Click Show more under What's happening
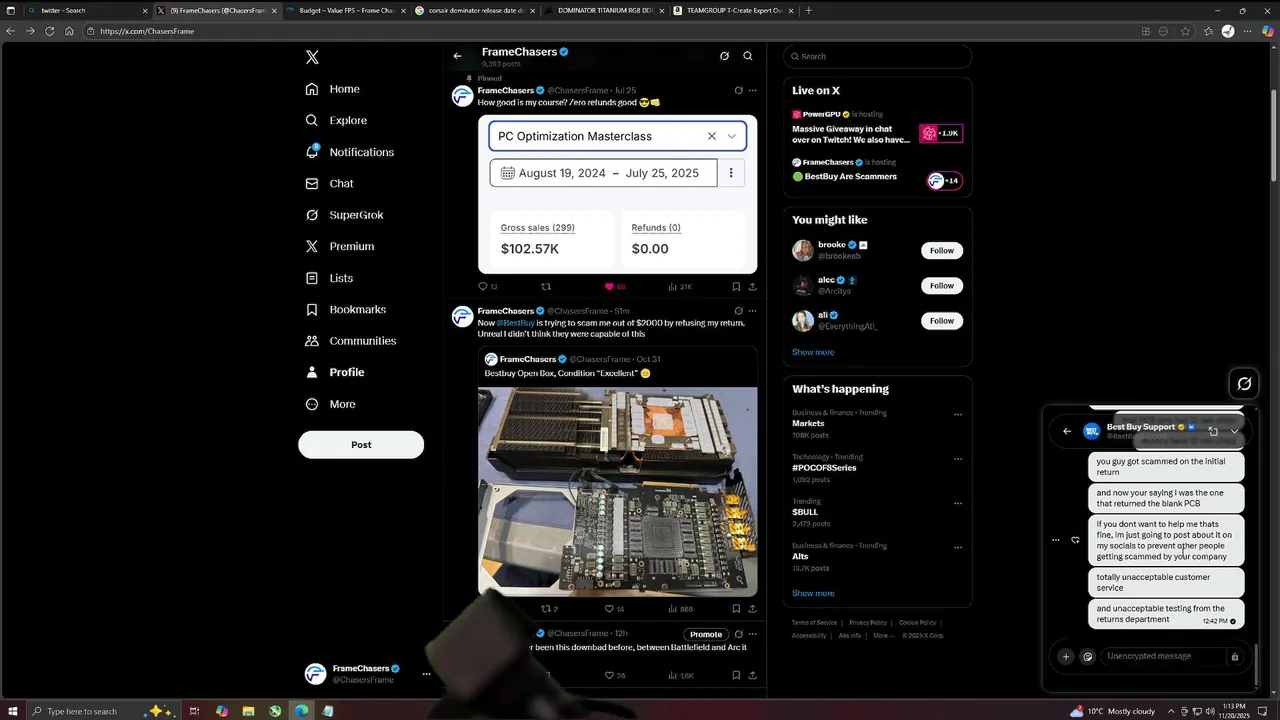The image size is (1280, 720). pyautogui.click(x=813, y=593)
